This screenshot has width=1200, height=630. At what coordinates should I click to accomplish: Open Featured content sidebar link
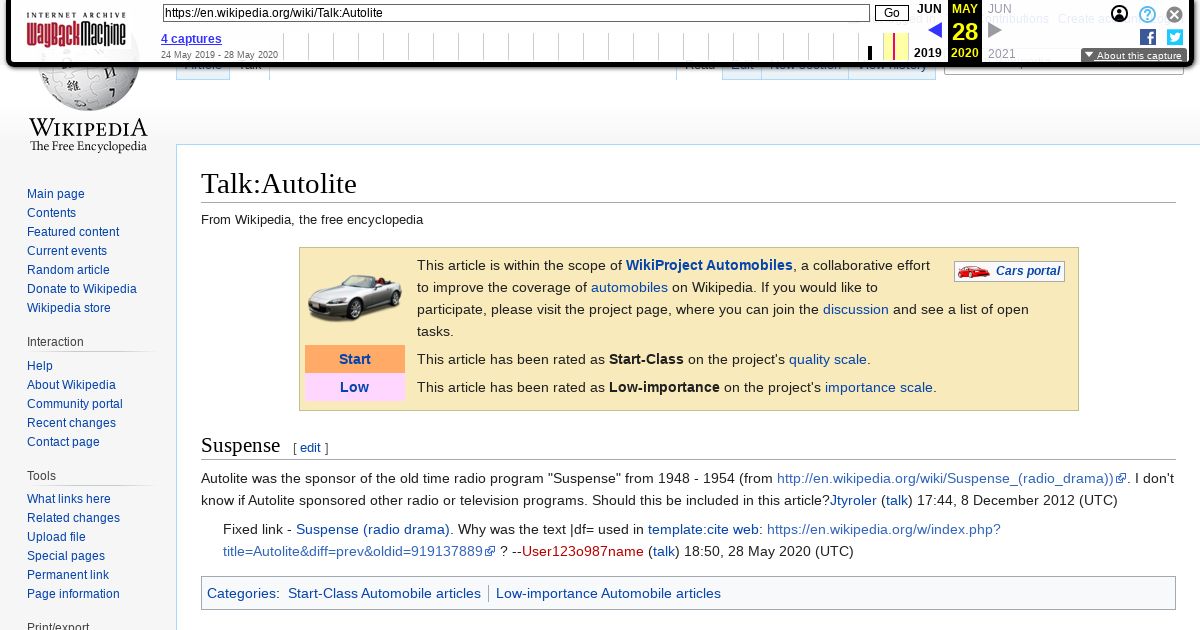pos(73,232)
